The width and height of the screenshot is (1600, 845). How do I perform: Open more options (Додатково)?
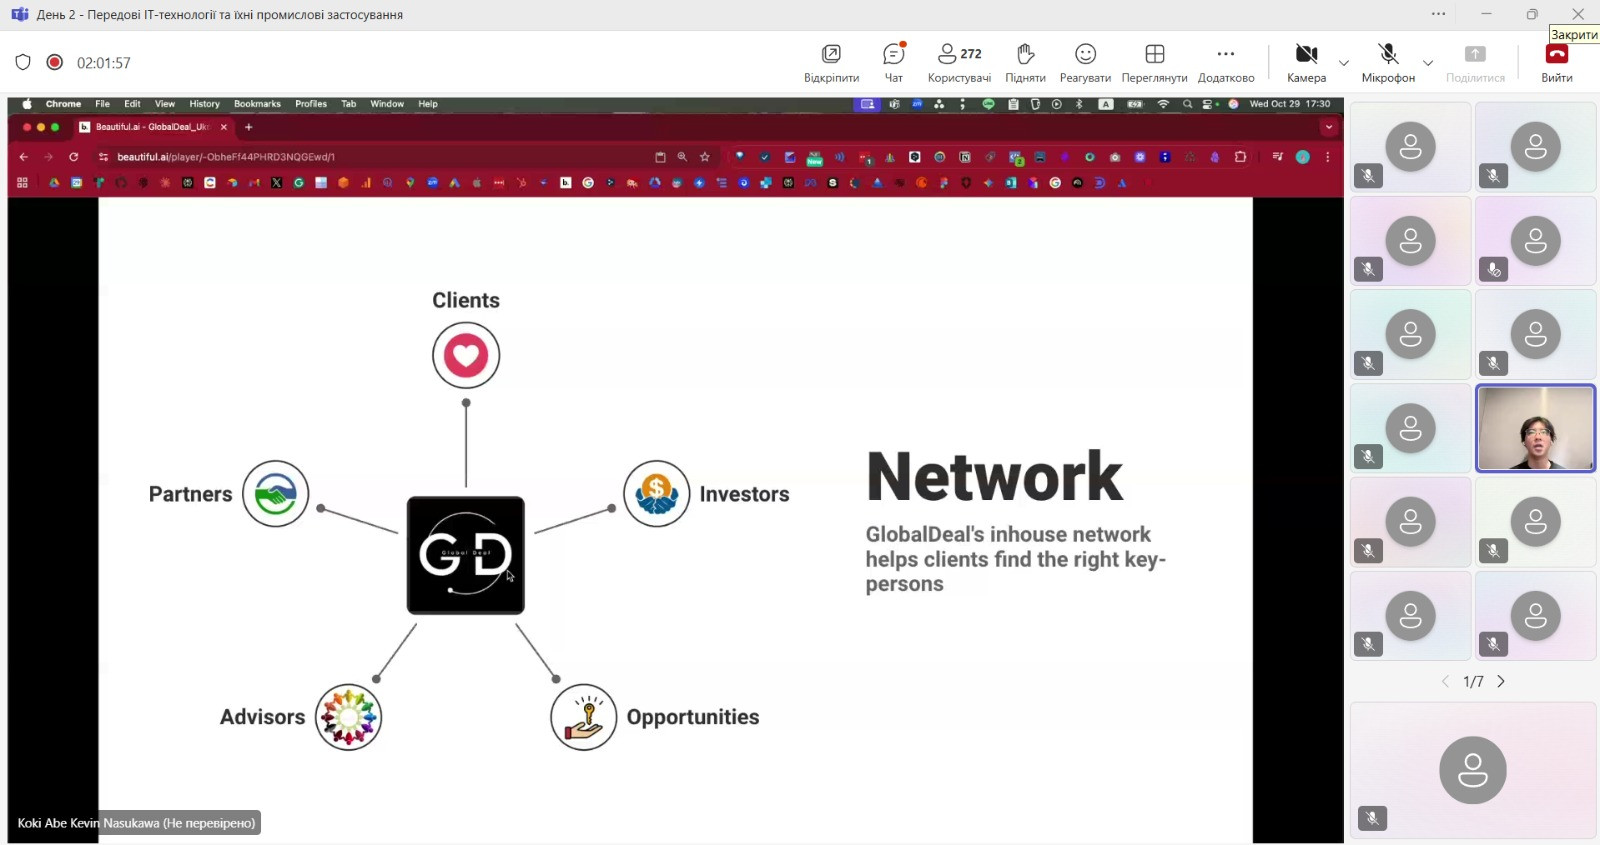click(x=1225, y=62)
